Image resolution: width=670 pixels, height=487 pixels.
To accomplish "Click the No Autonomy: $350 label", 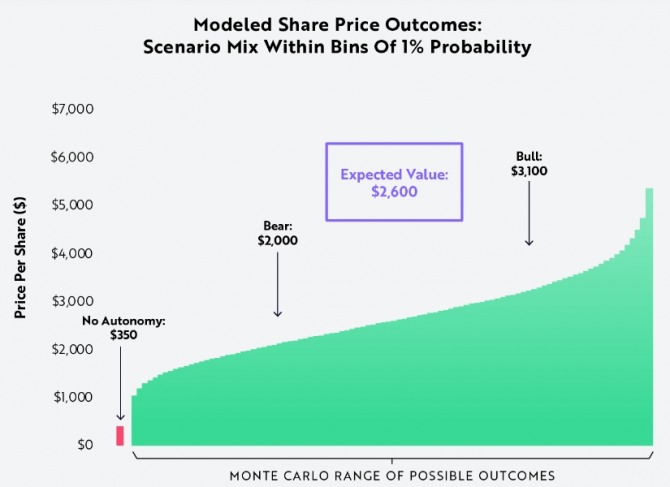I will tap(125, 328).
